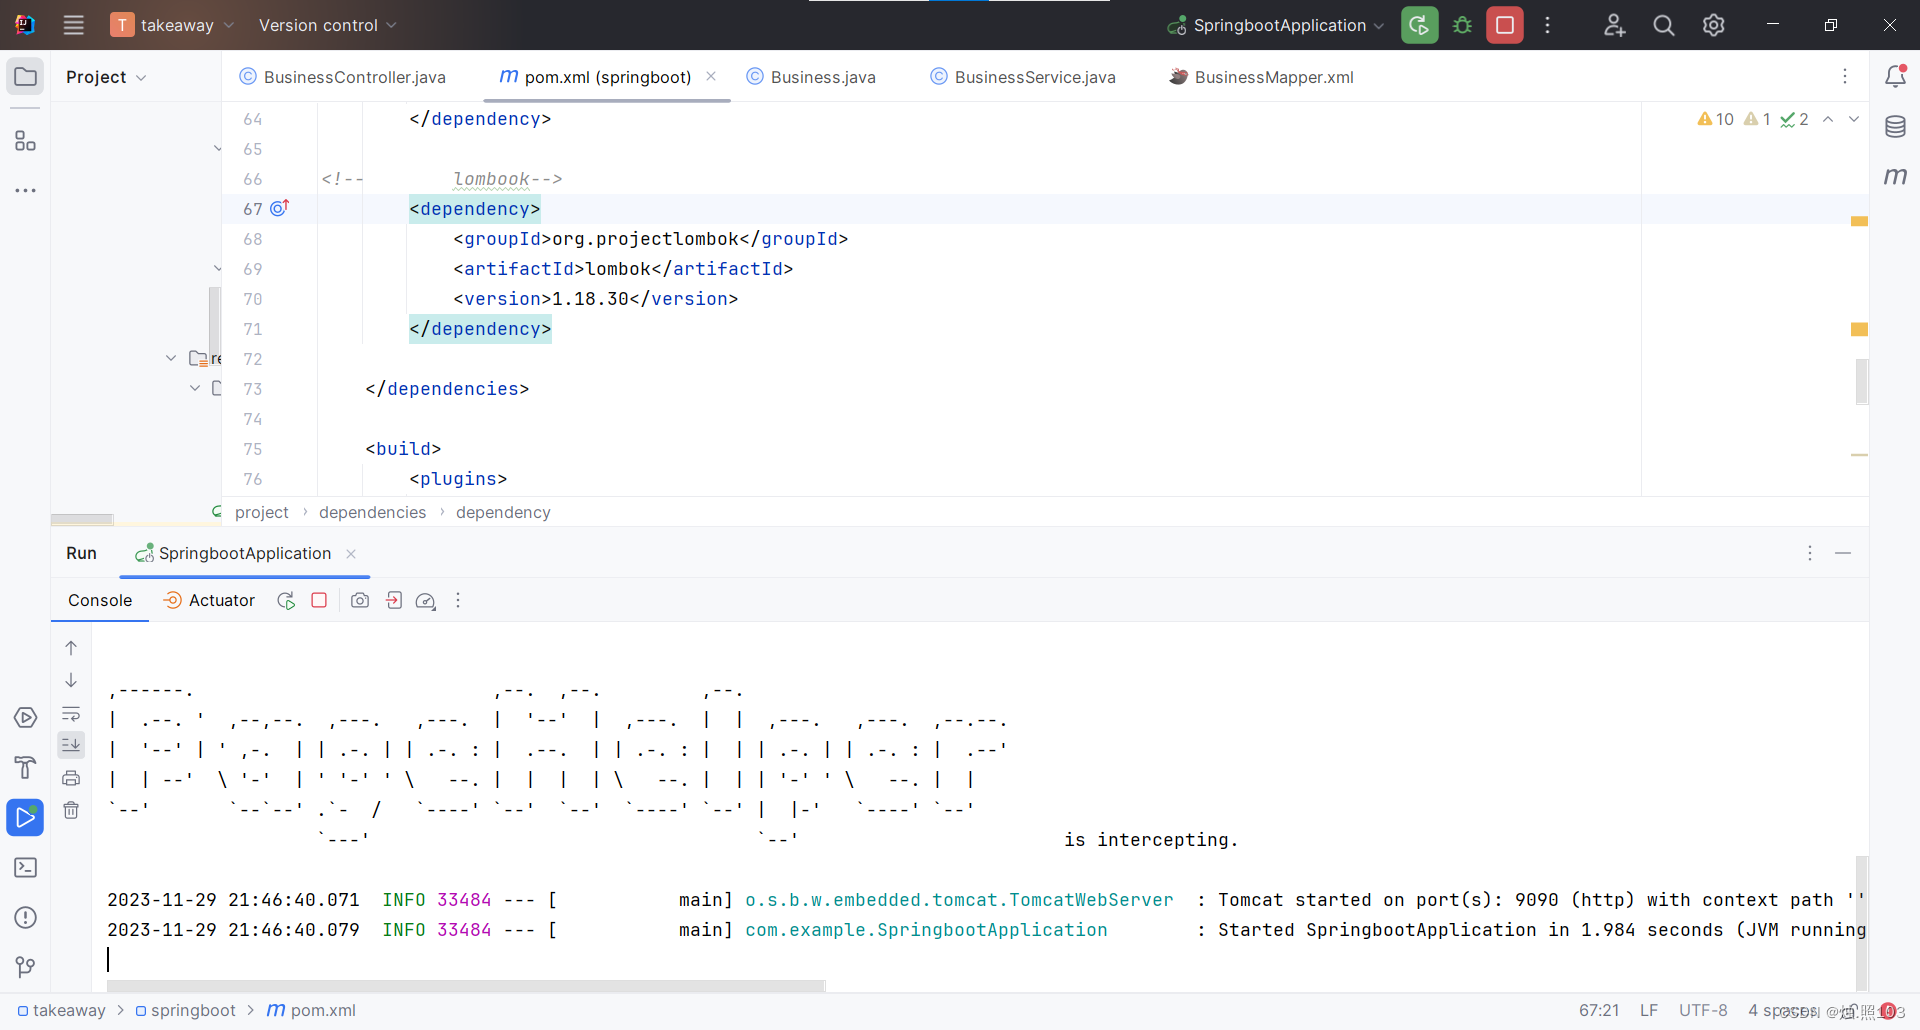Click the dependency breadcrumb in editor
Screen dimensions: 1920x1030
(x=503, y=512)
